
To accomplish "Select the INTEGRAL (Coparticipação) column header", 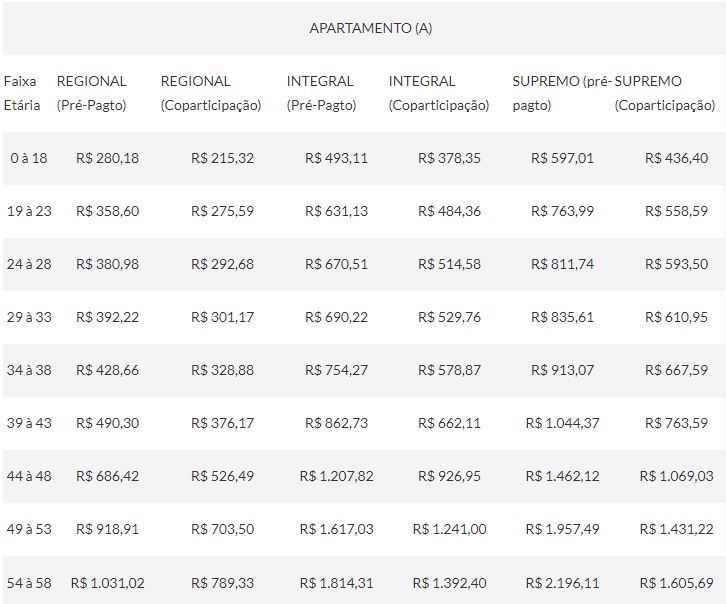I will (x=438, y=93).
